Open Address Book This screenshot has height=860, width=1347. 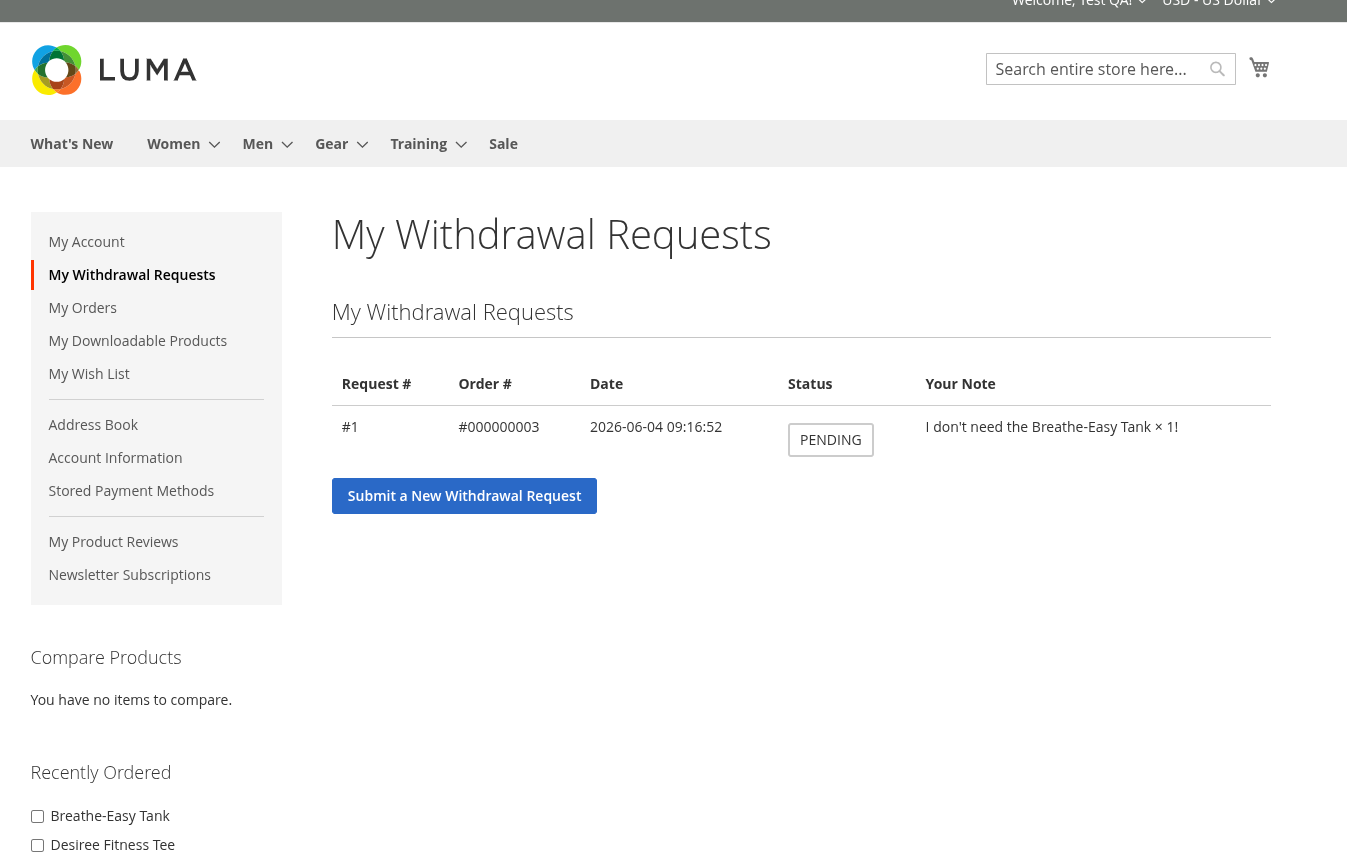93,425
